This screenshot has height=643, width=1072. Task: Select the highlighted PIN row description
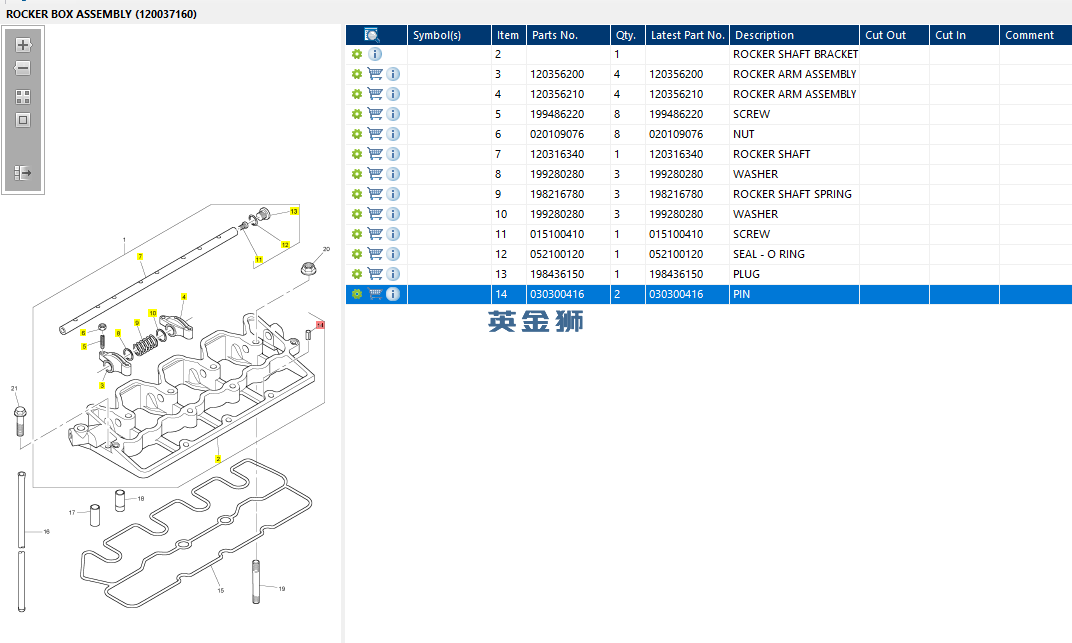point(742,294)
